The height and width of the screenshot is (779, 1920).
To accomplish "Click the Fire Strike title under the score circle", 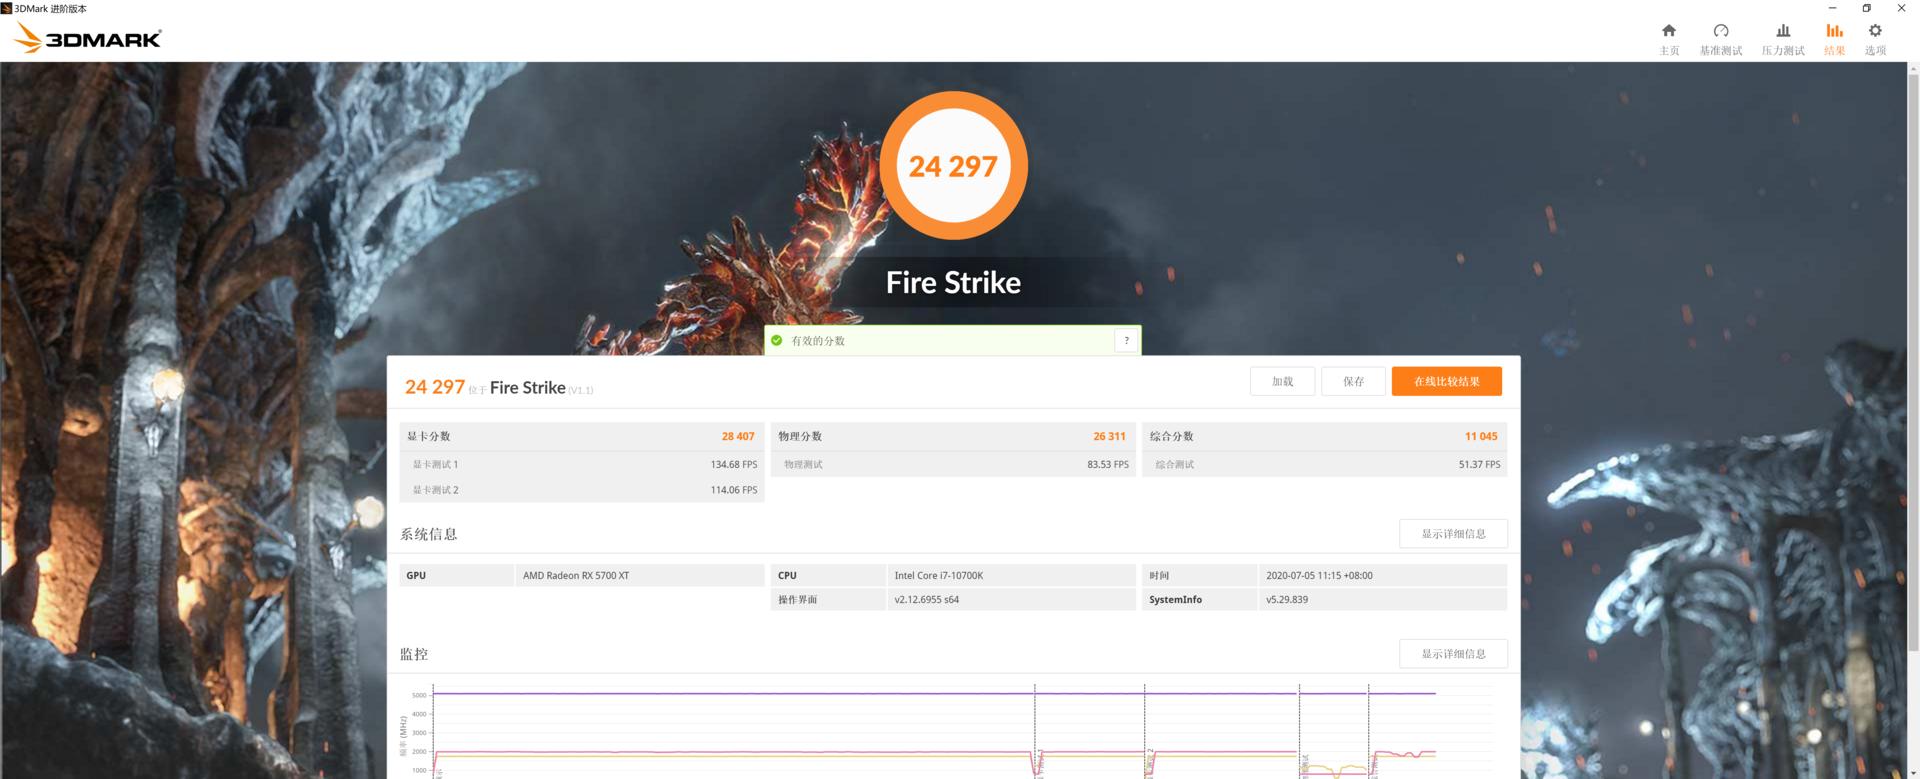I will click(x=953, y=283).
